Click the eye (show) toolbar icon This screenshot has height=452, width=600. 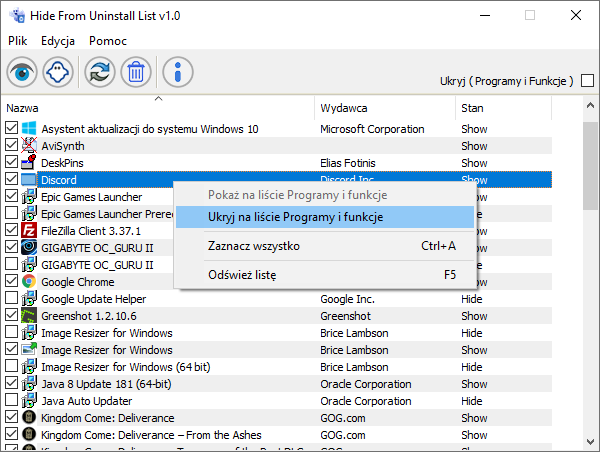pyautogui.click(x=22, y=72)
